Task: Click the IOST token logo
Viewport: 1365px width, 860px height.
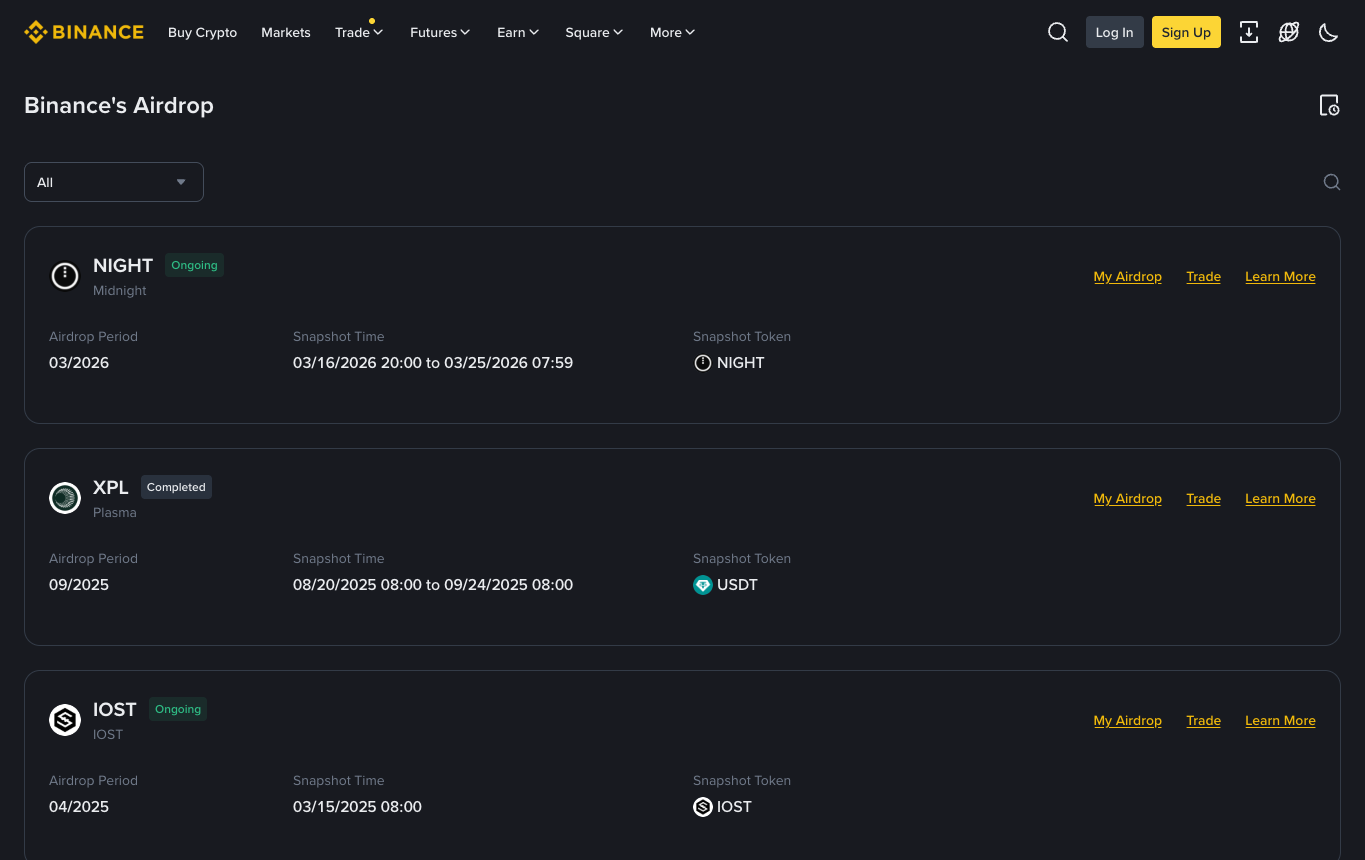Action: click(65, 719)
